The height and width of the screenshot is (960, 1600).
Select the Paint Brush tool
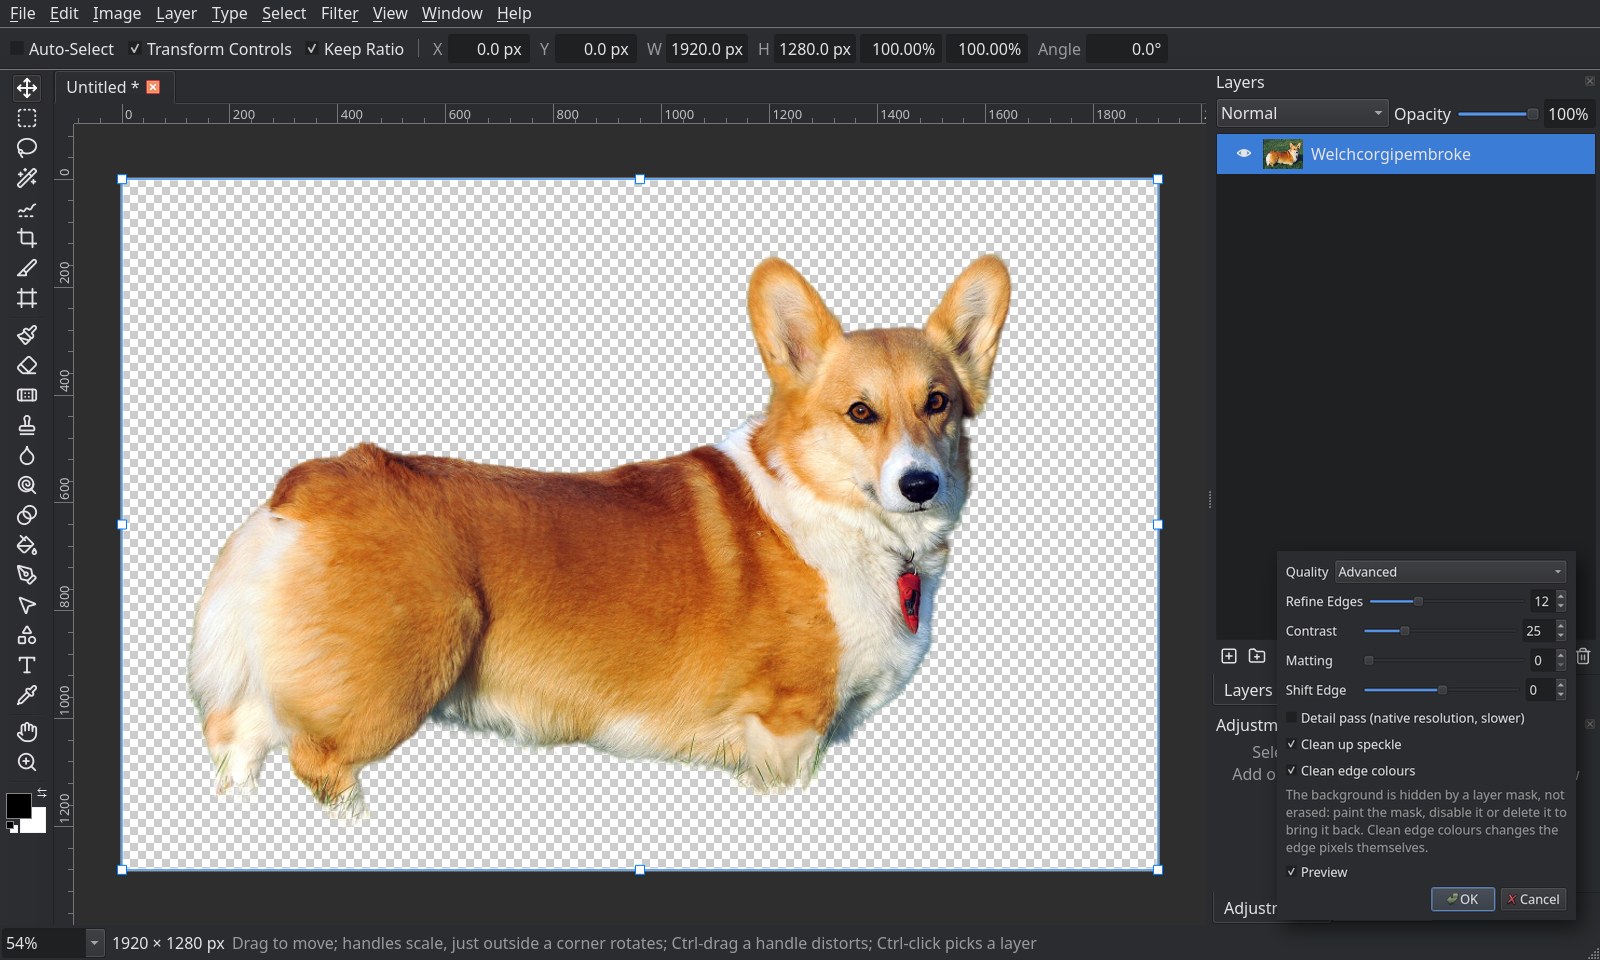pyautogui.click(x=27, y=335)
